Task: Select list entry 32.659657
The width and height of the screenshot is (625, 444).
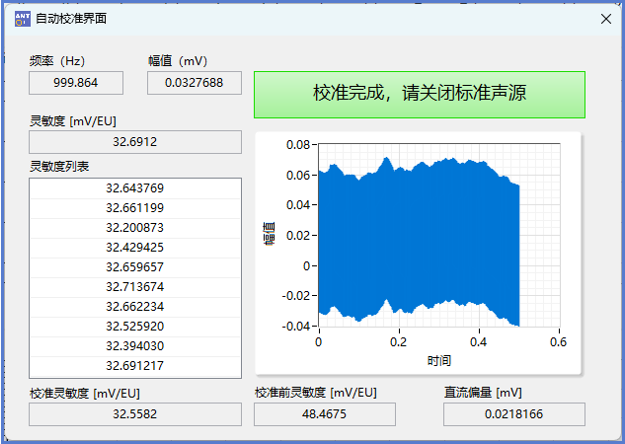Action: point(135,267)
